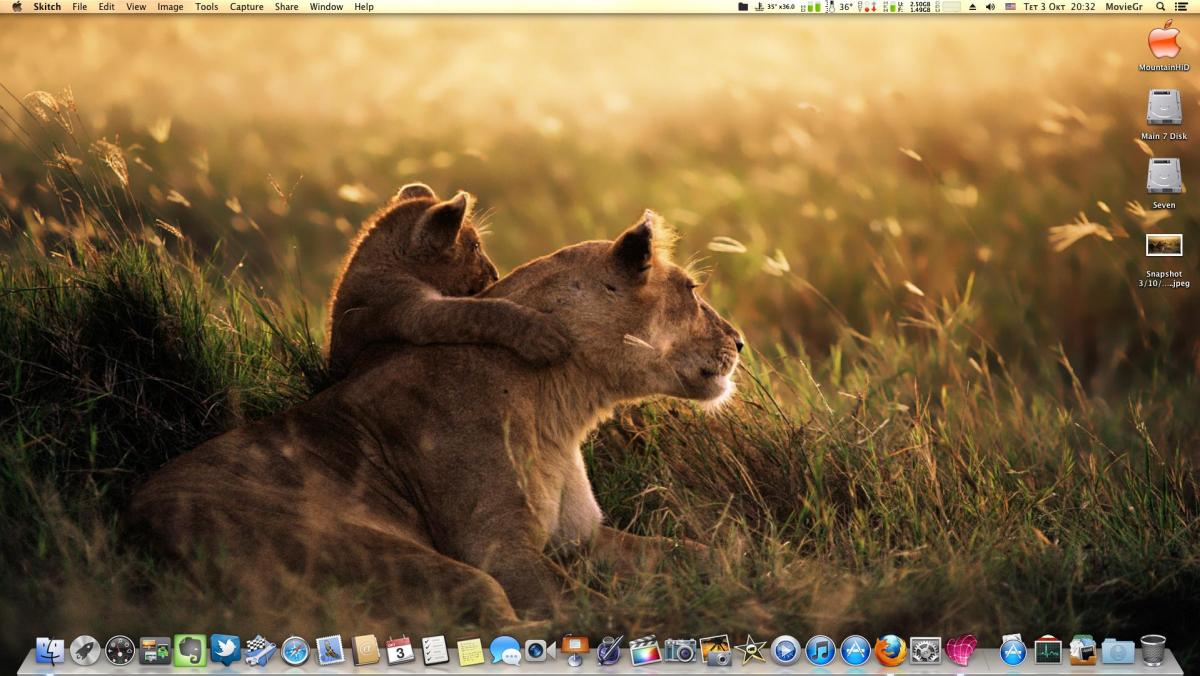Open the checkered flag wrench app
Image resolution: width=1200 pixels, height=676 pixels.
tap(260, 651)
